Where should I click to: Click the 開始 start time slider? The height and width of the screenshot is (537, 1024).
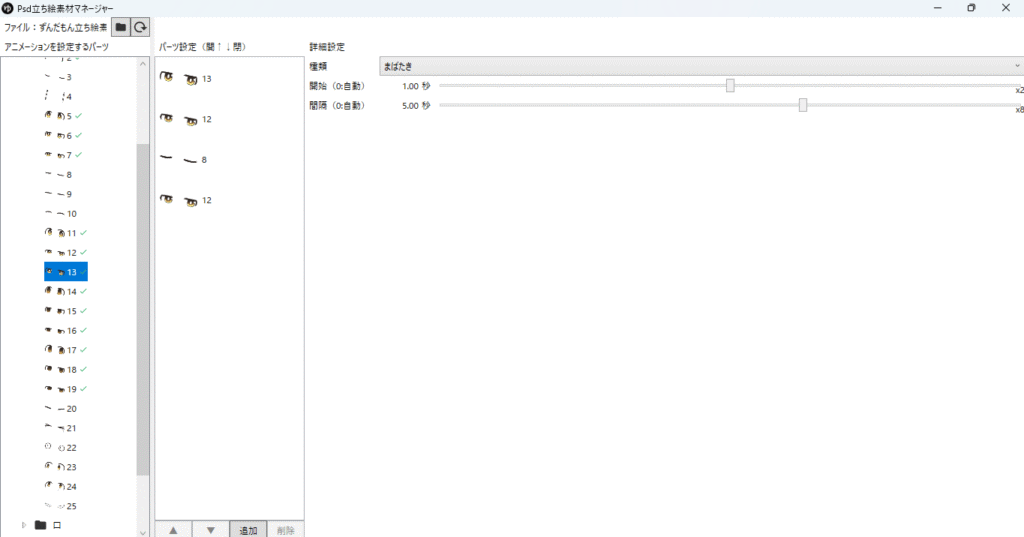click(x=731, y=86)
